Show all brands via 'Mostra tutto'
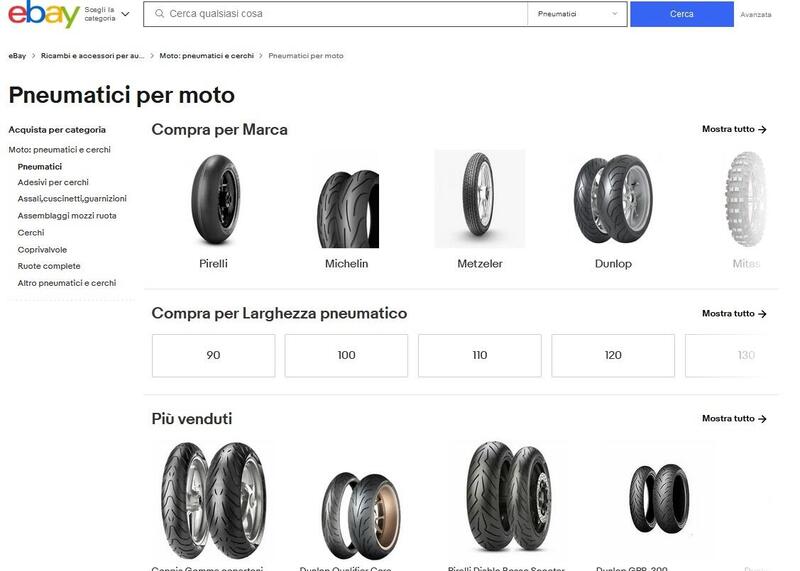 734,129
